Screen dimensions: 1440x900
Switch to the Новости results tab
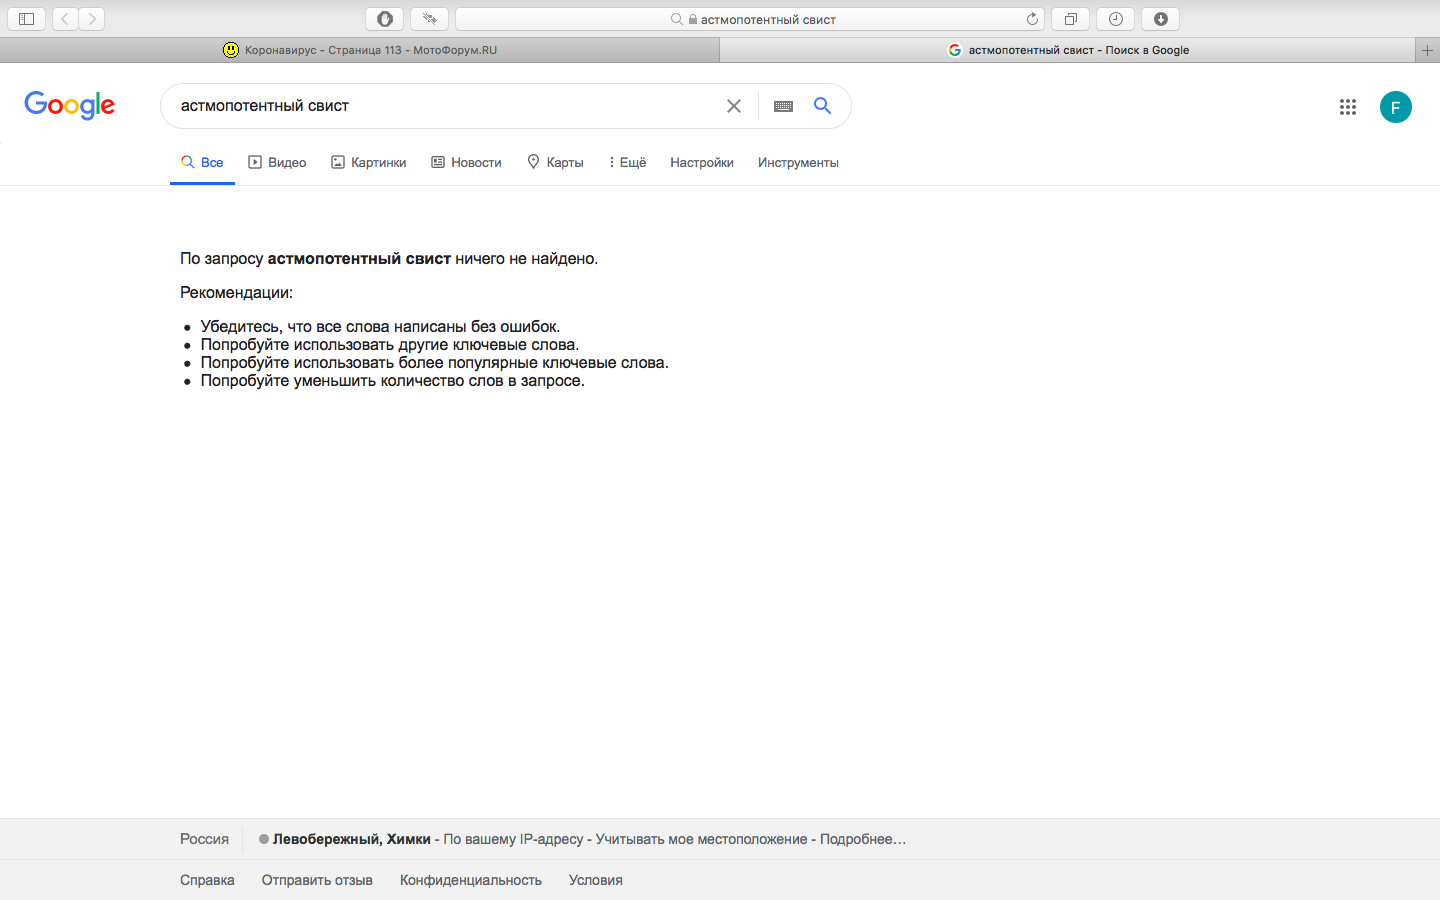[466, 162]
